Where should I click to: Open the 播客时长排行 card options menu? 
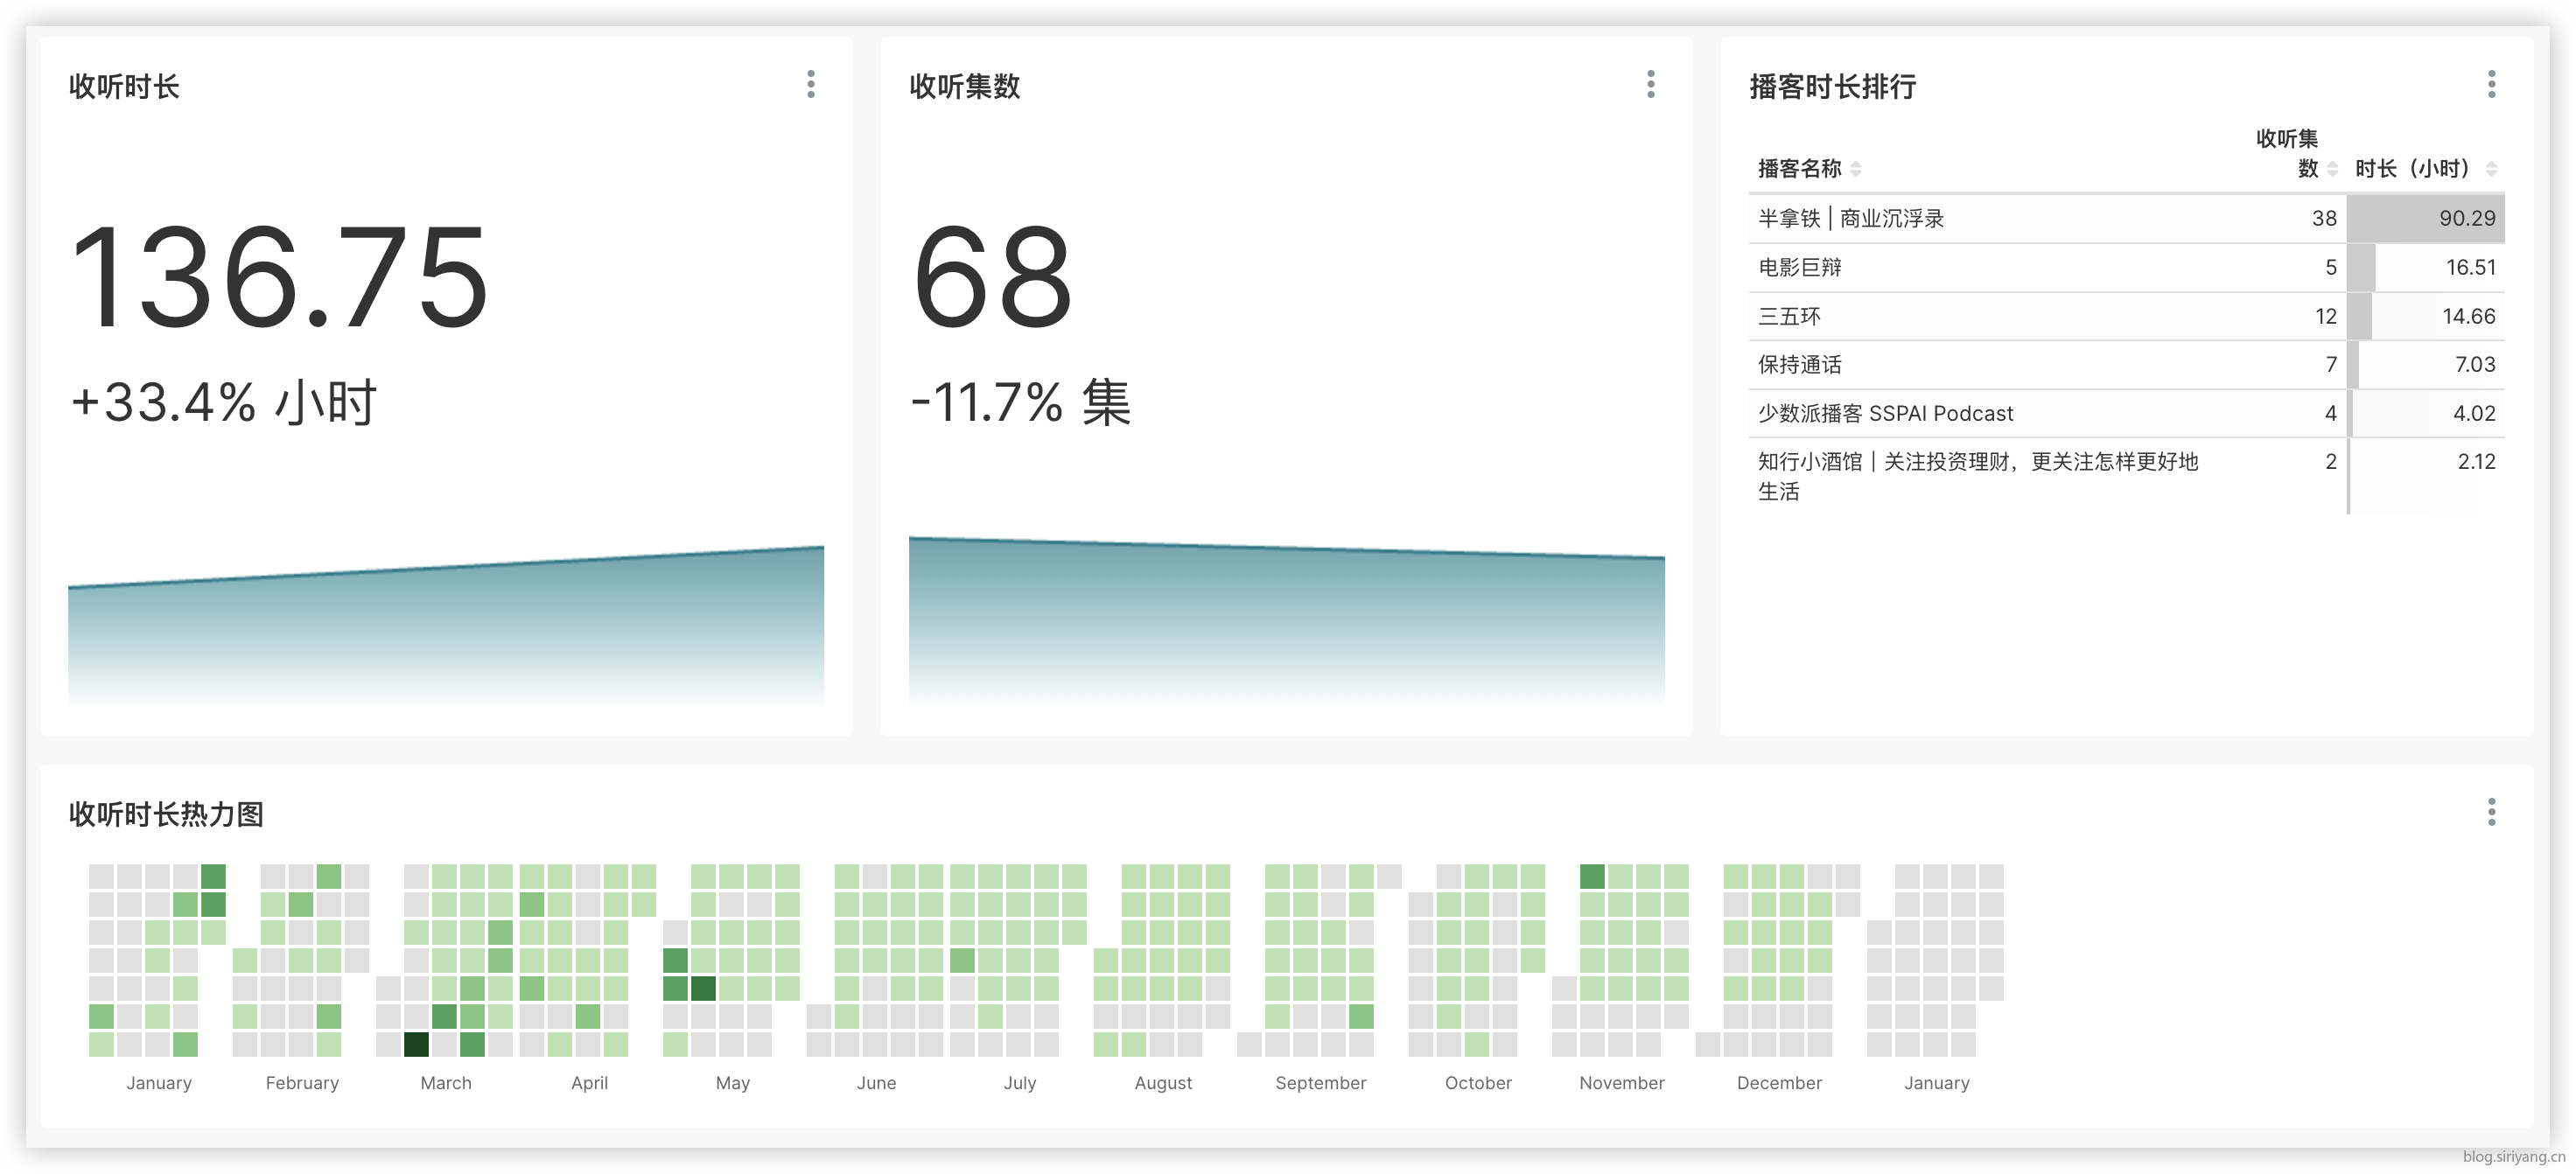(2491, 84)
